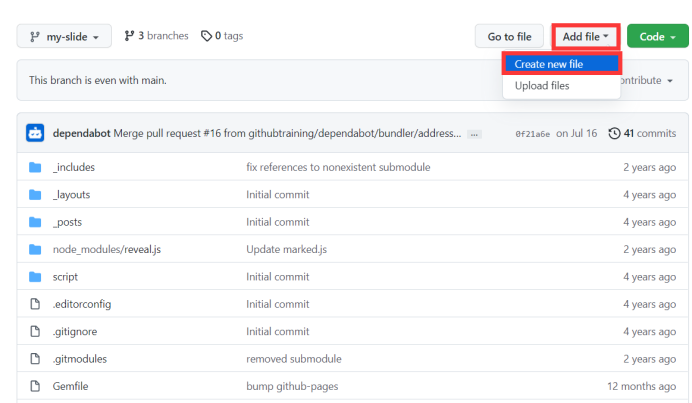Open the _posts folder
This screenshot has width=692, height=403.
pos(68,222)
